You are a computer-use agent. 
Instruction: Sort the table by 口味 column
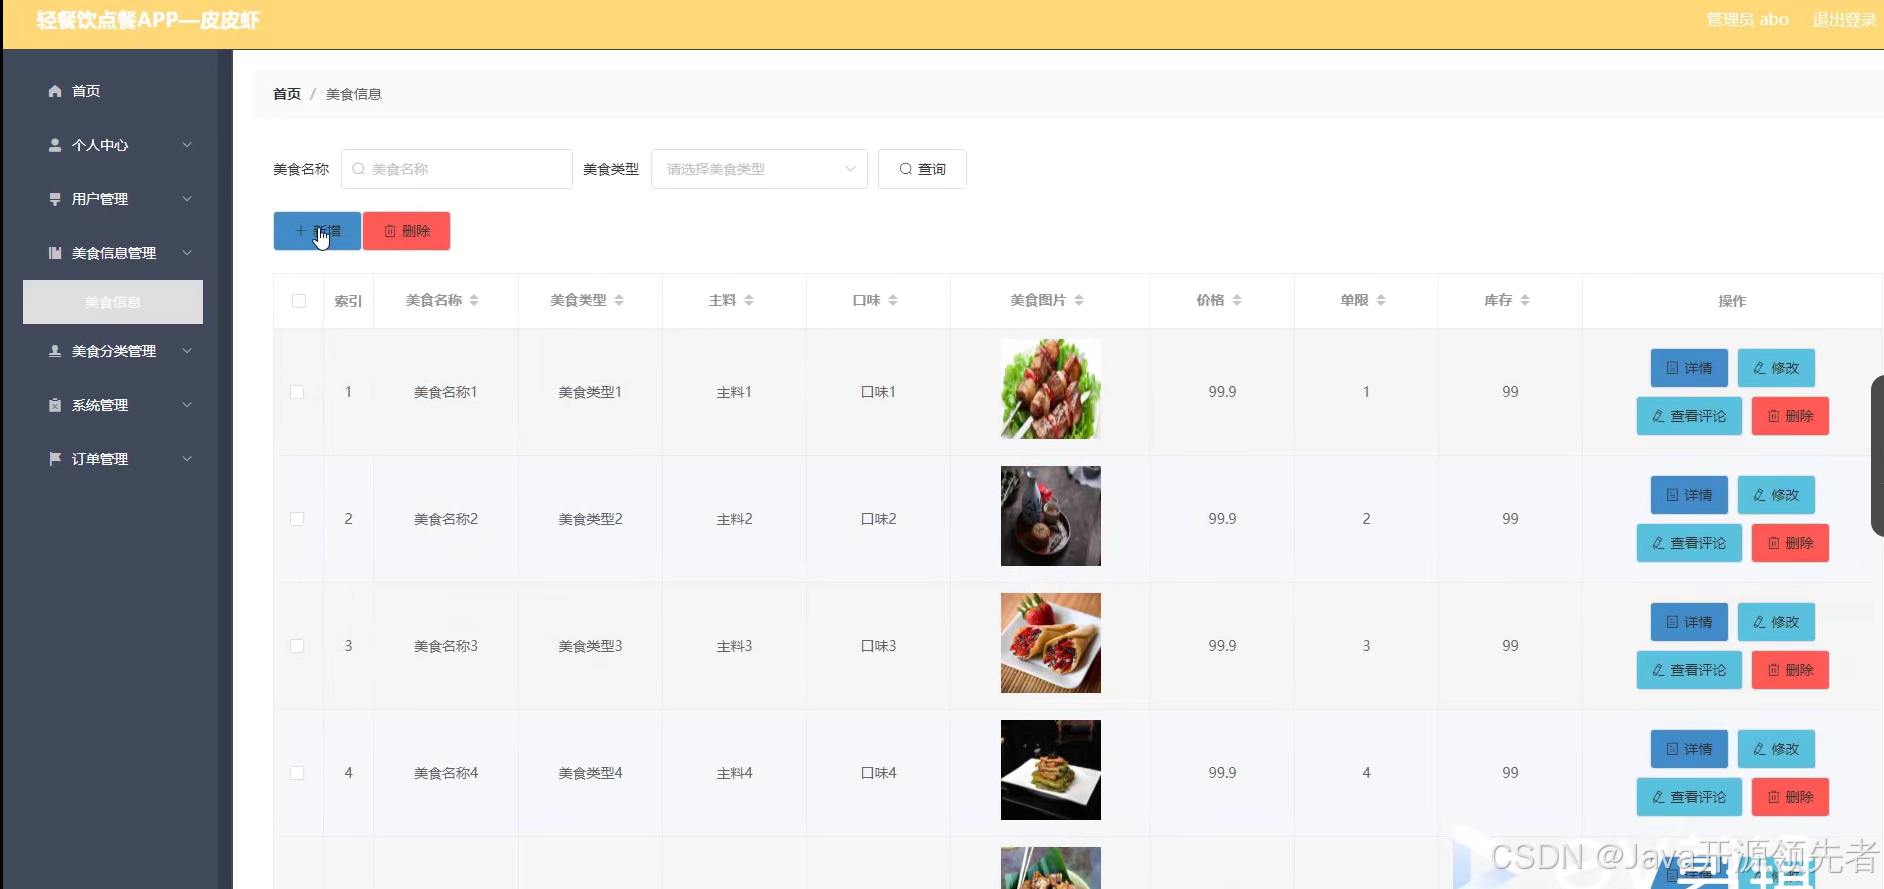[893, 300]
